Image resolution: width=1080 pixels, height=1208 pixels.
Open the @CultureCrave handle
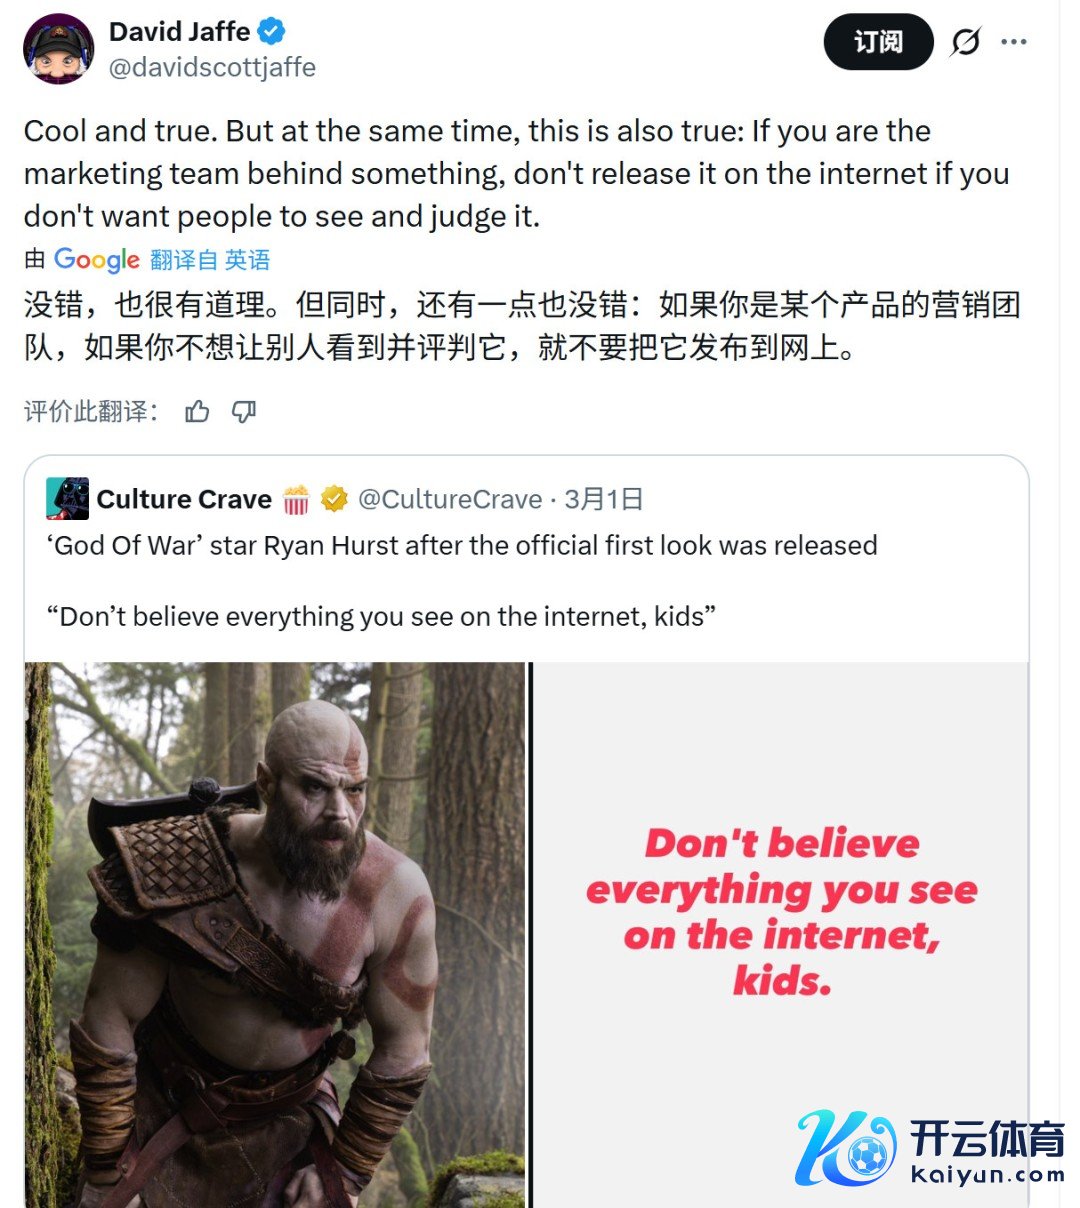coord(450,499)
